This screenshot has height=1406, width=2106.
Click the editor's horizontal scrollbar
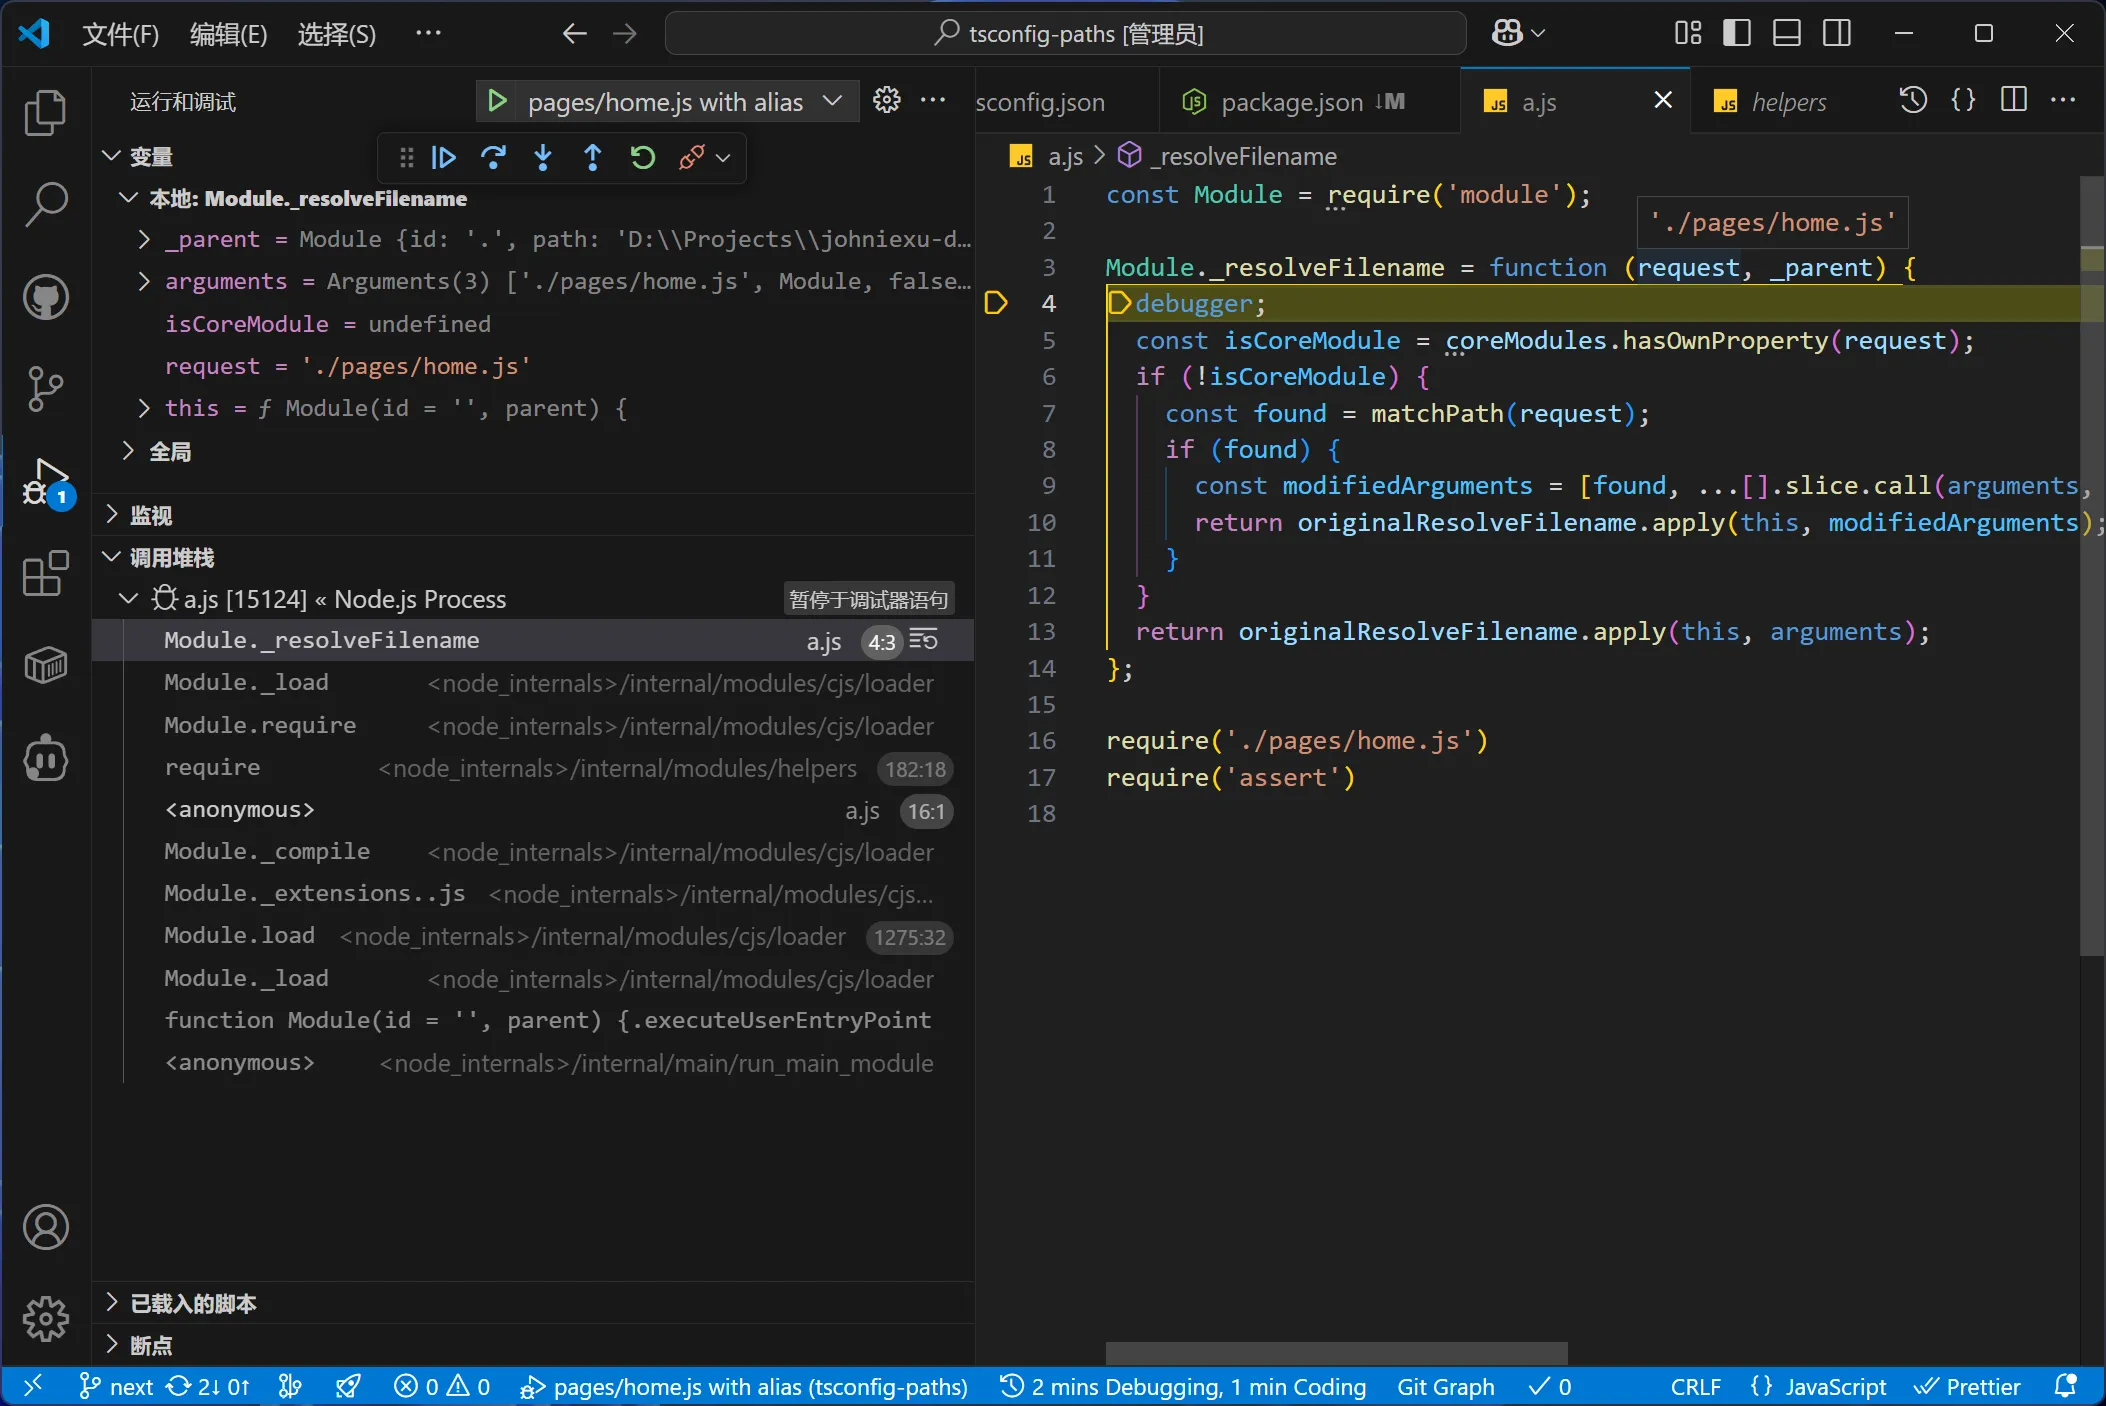[x=1336, y=1353]
